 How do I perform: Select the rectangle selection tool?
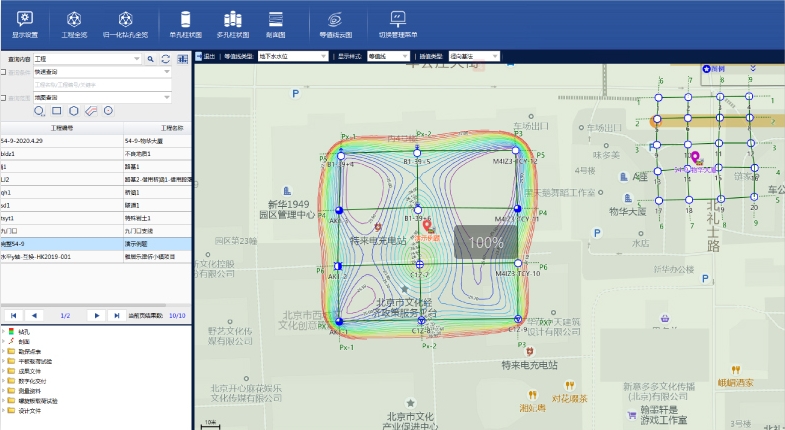57,111
